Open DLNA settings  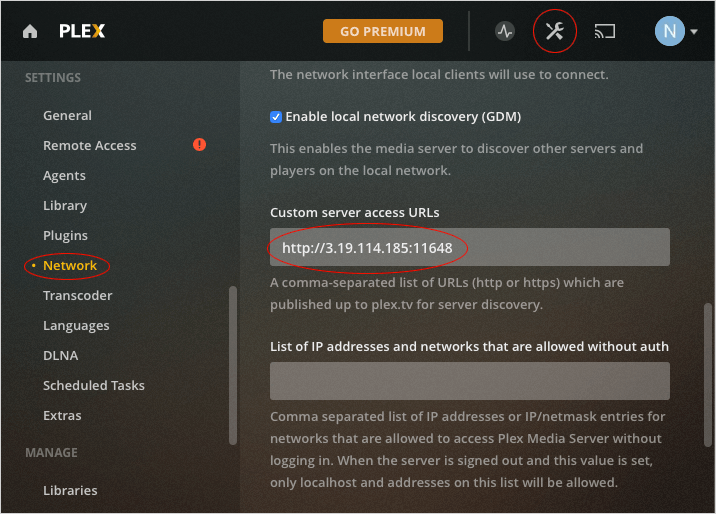click(61, 356)
